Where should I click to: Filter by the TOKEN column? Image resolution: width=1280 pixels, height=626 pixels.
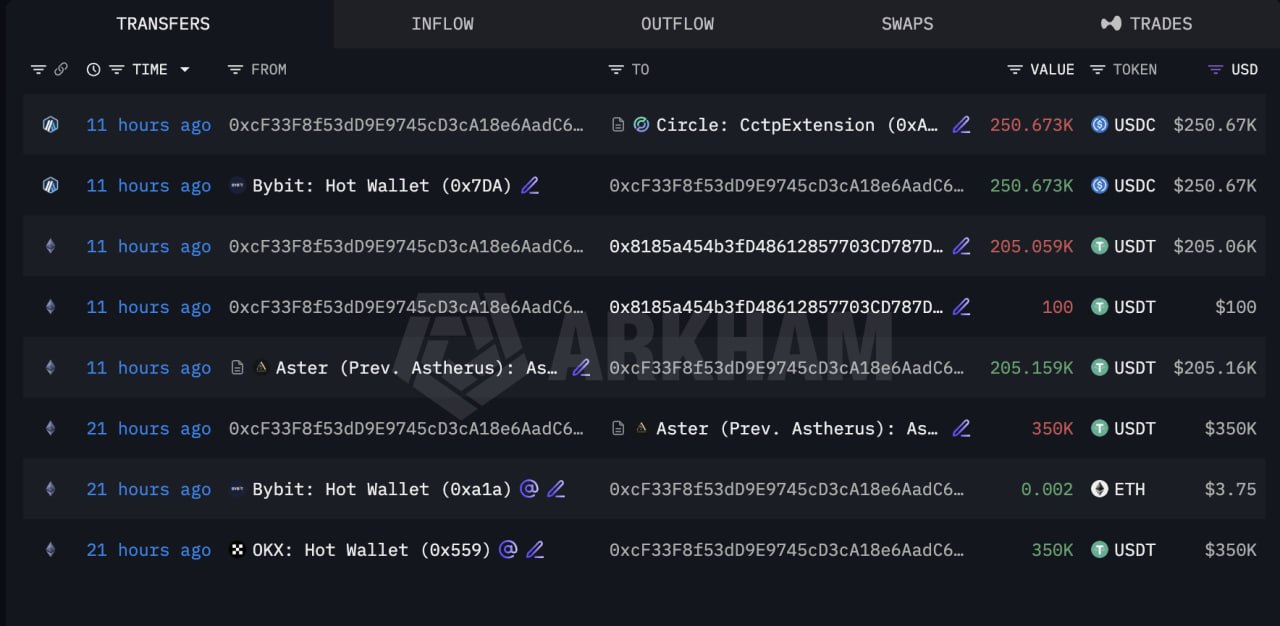(1097, 69)
